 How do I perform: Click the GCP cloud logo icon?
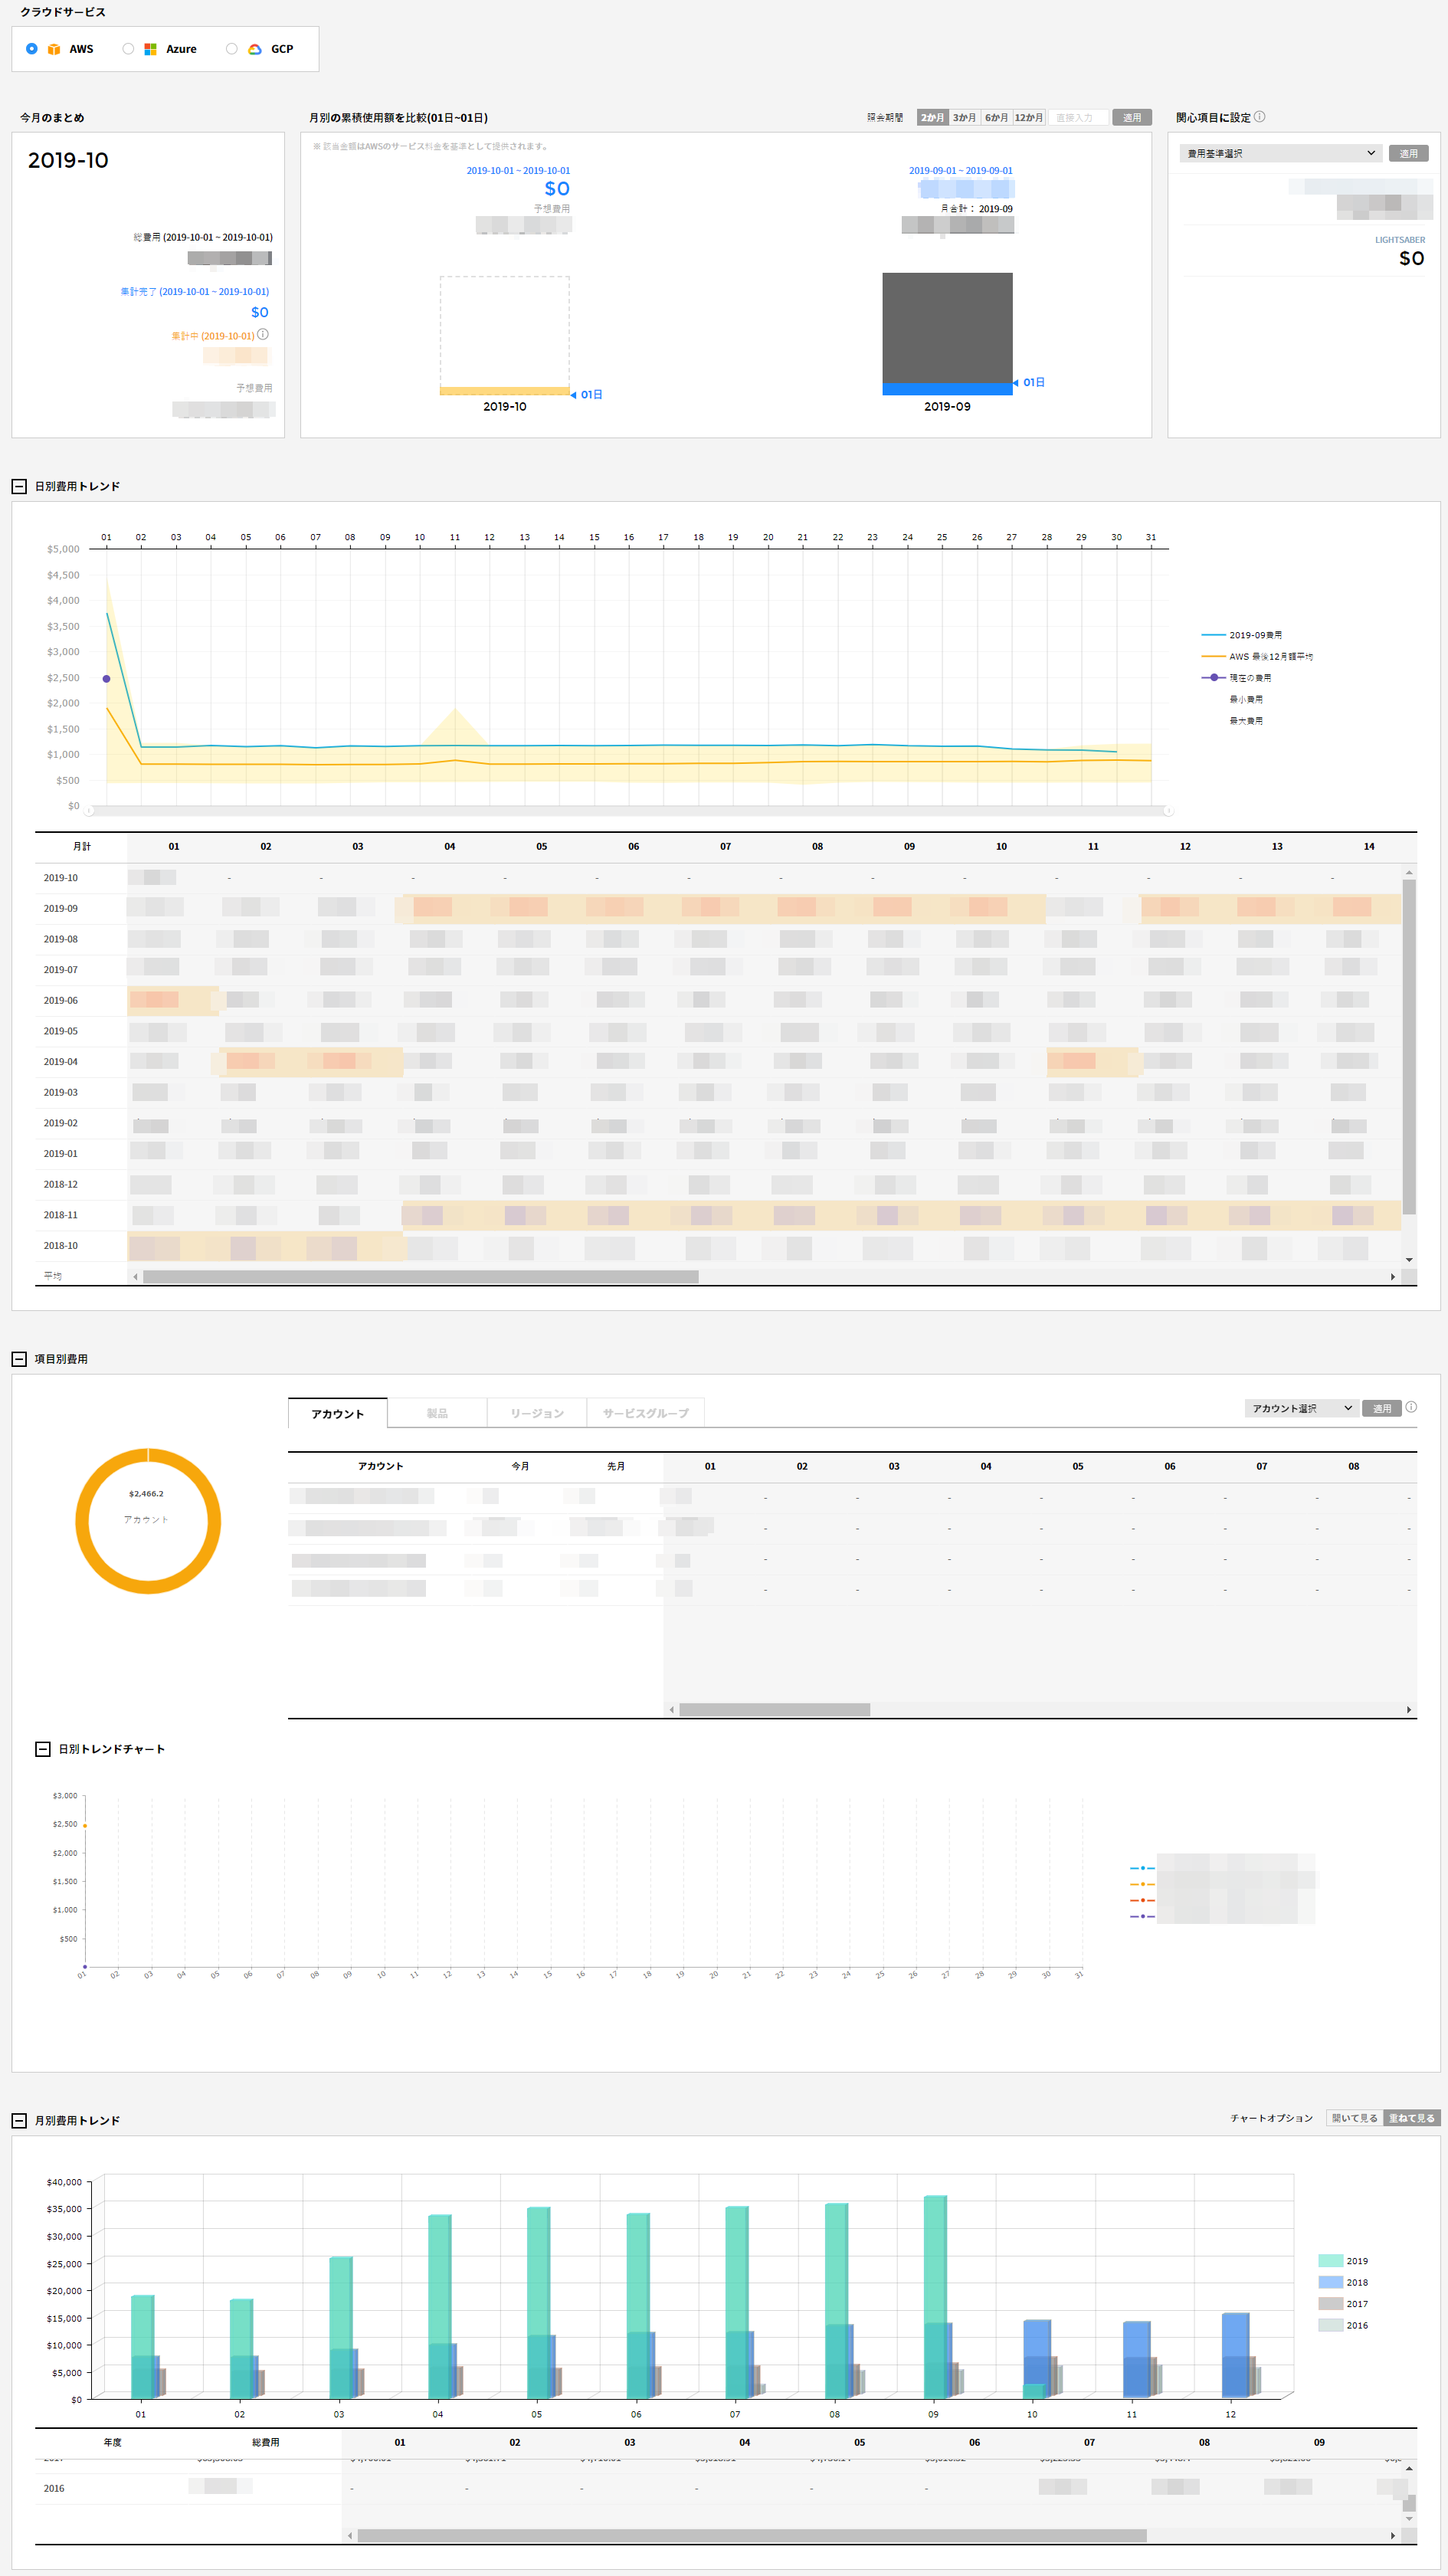point(255,49)
